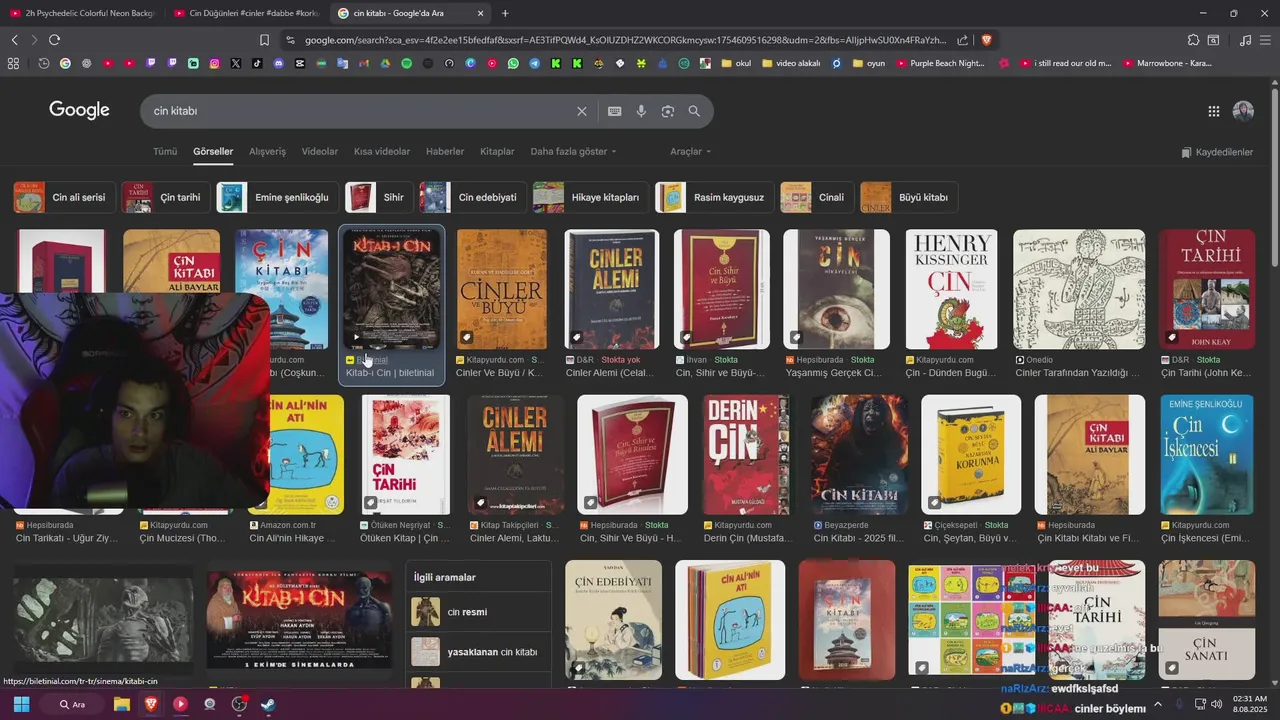Viewport: 1280px width, 720px height.
Task: Reload the page in the browser toolbar
Action: (54, 40)
